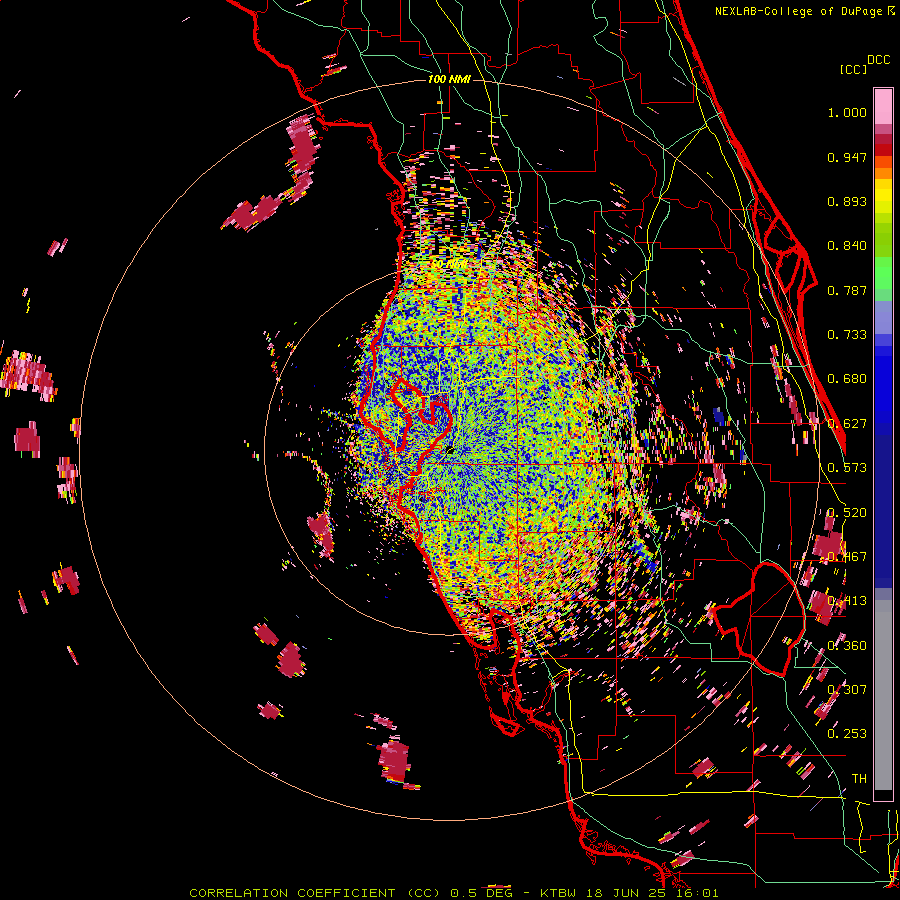Click the 0.680 legend value
This screenshot has width=900, height=900.
coord(847,379)
